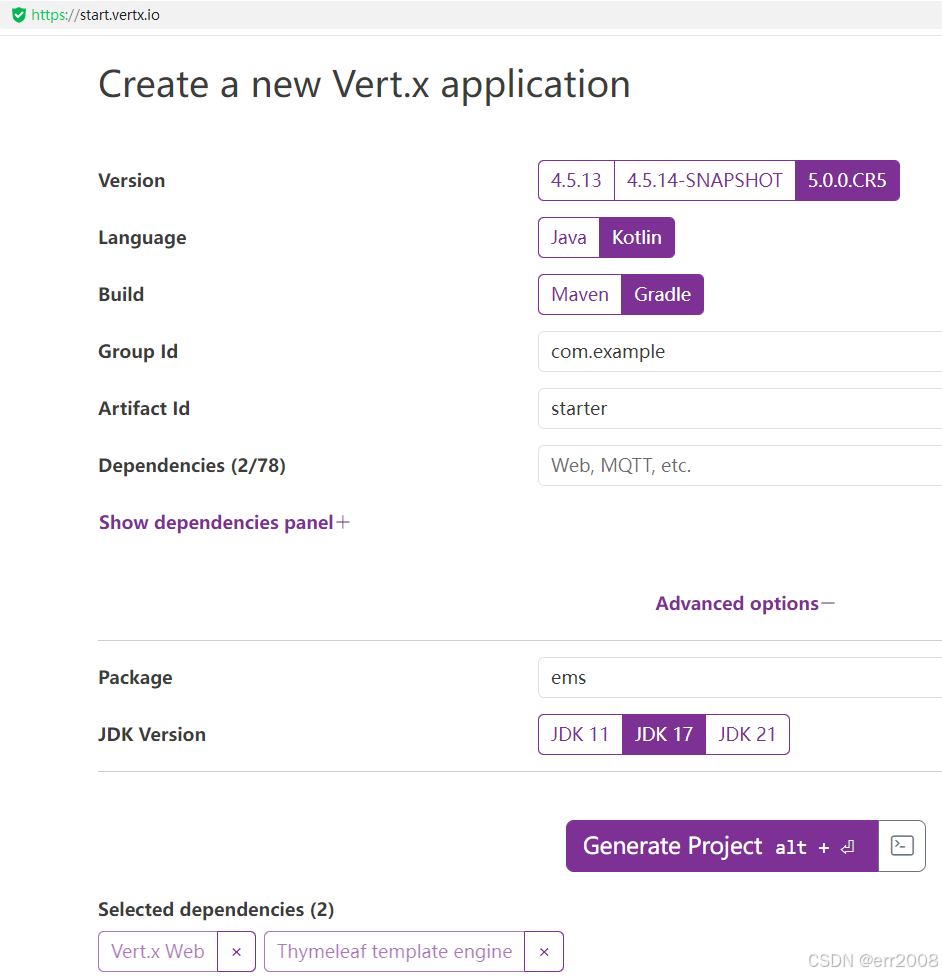Pick Gradle as the build tool
The height and width of the screenshot is (976, 942).
662,294
